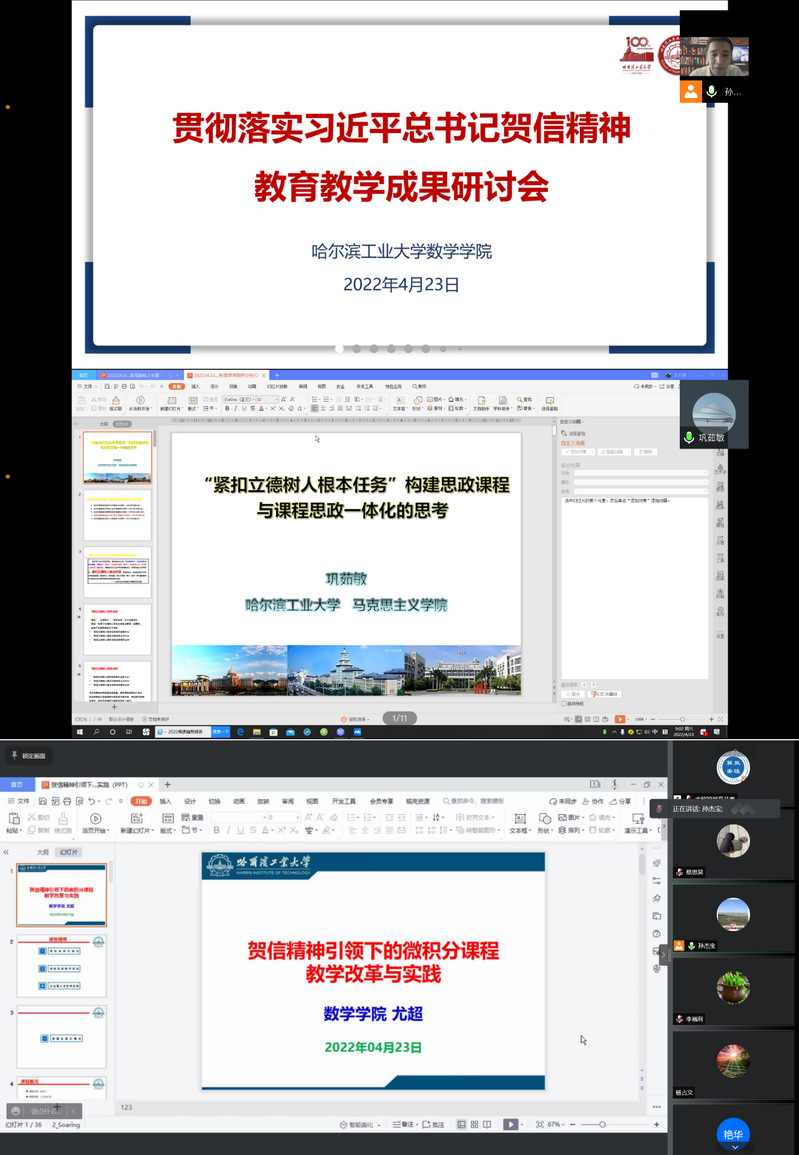Image resolution: width=799 pixels, height=1155 pixels.
Task: Toggle 巩茹敏's green microphone icon
Action: coord(689,438)
